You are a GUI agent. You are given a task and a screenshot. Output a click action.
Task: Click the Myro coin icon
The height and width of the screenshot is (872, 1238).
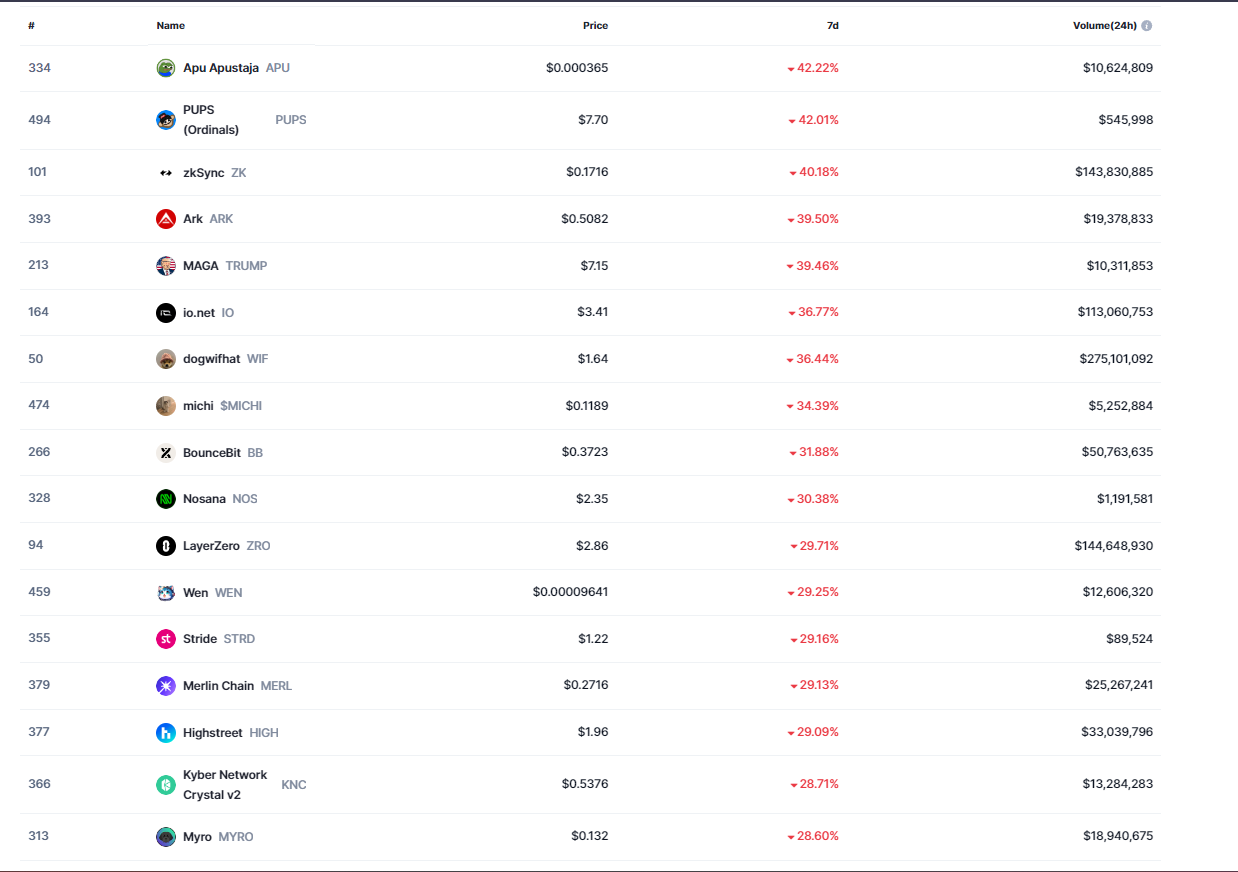pyautogui.click(x=166, y=837)
